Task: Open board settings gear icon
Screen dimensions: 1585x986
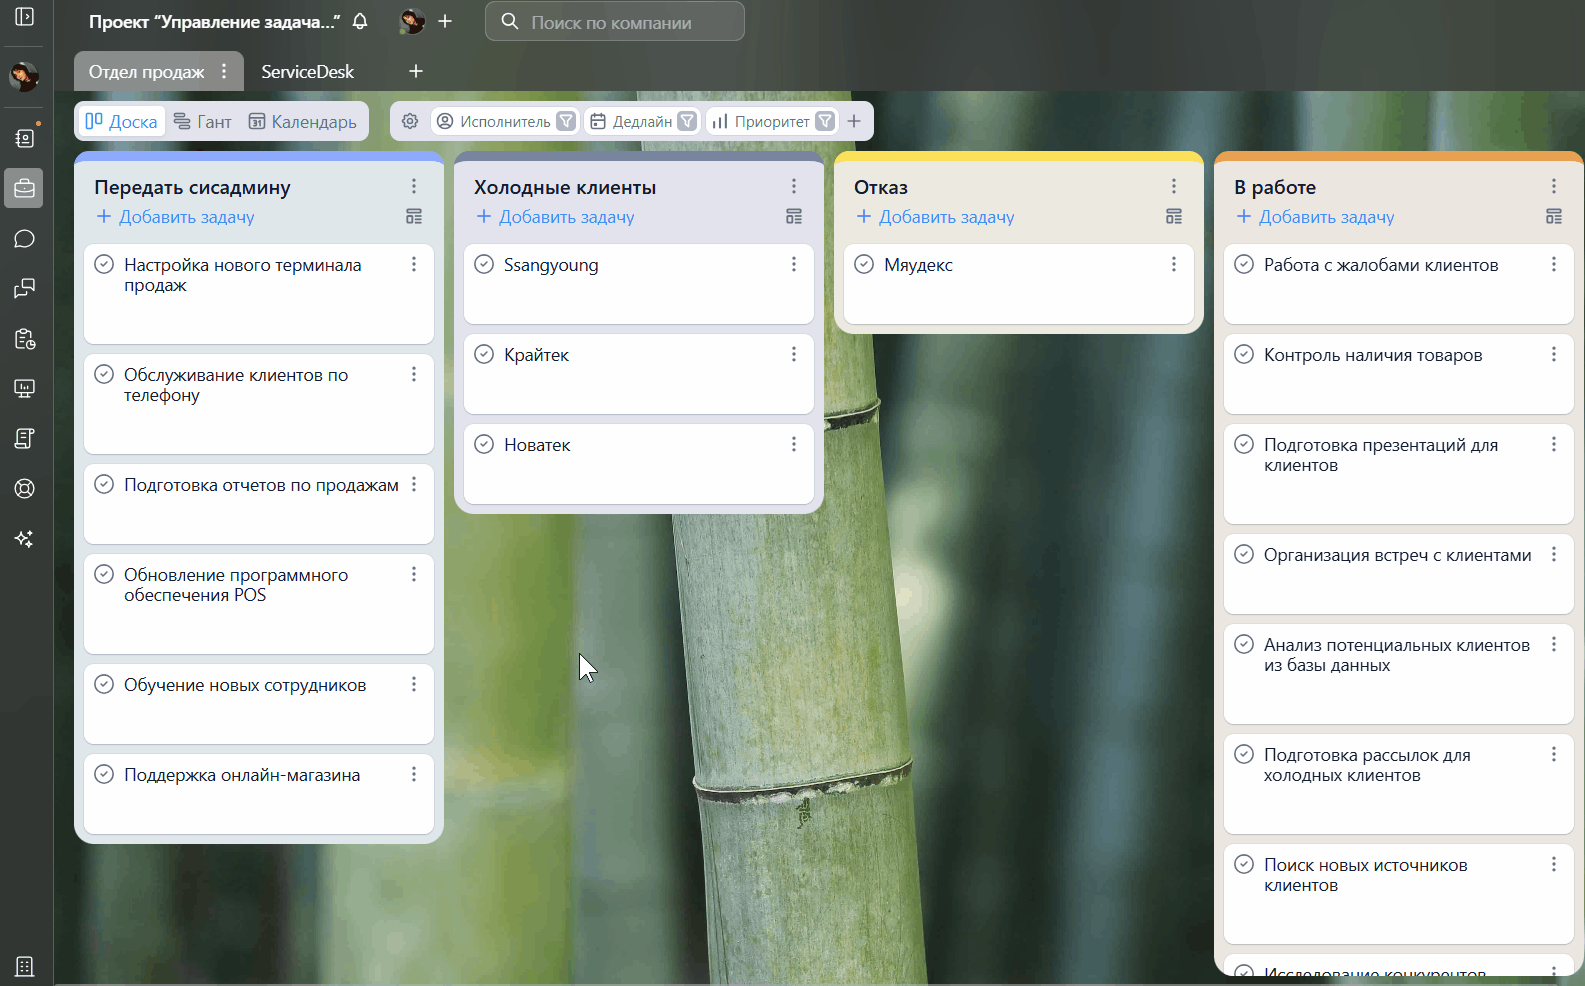Action: [410, 121]
